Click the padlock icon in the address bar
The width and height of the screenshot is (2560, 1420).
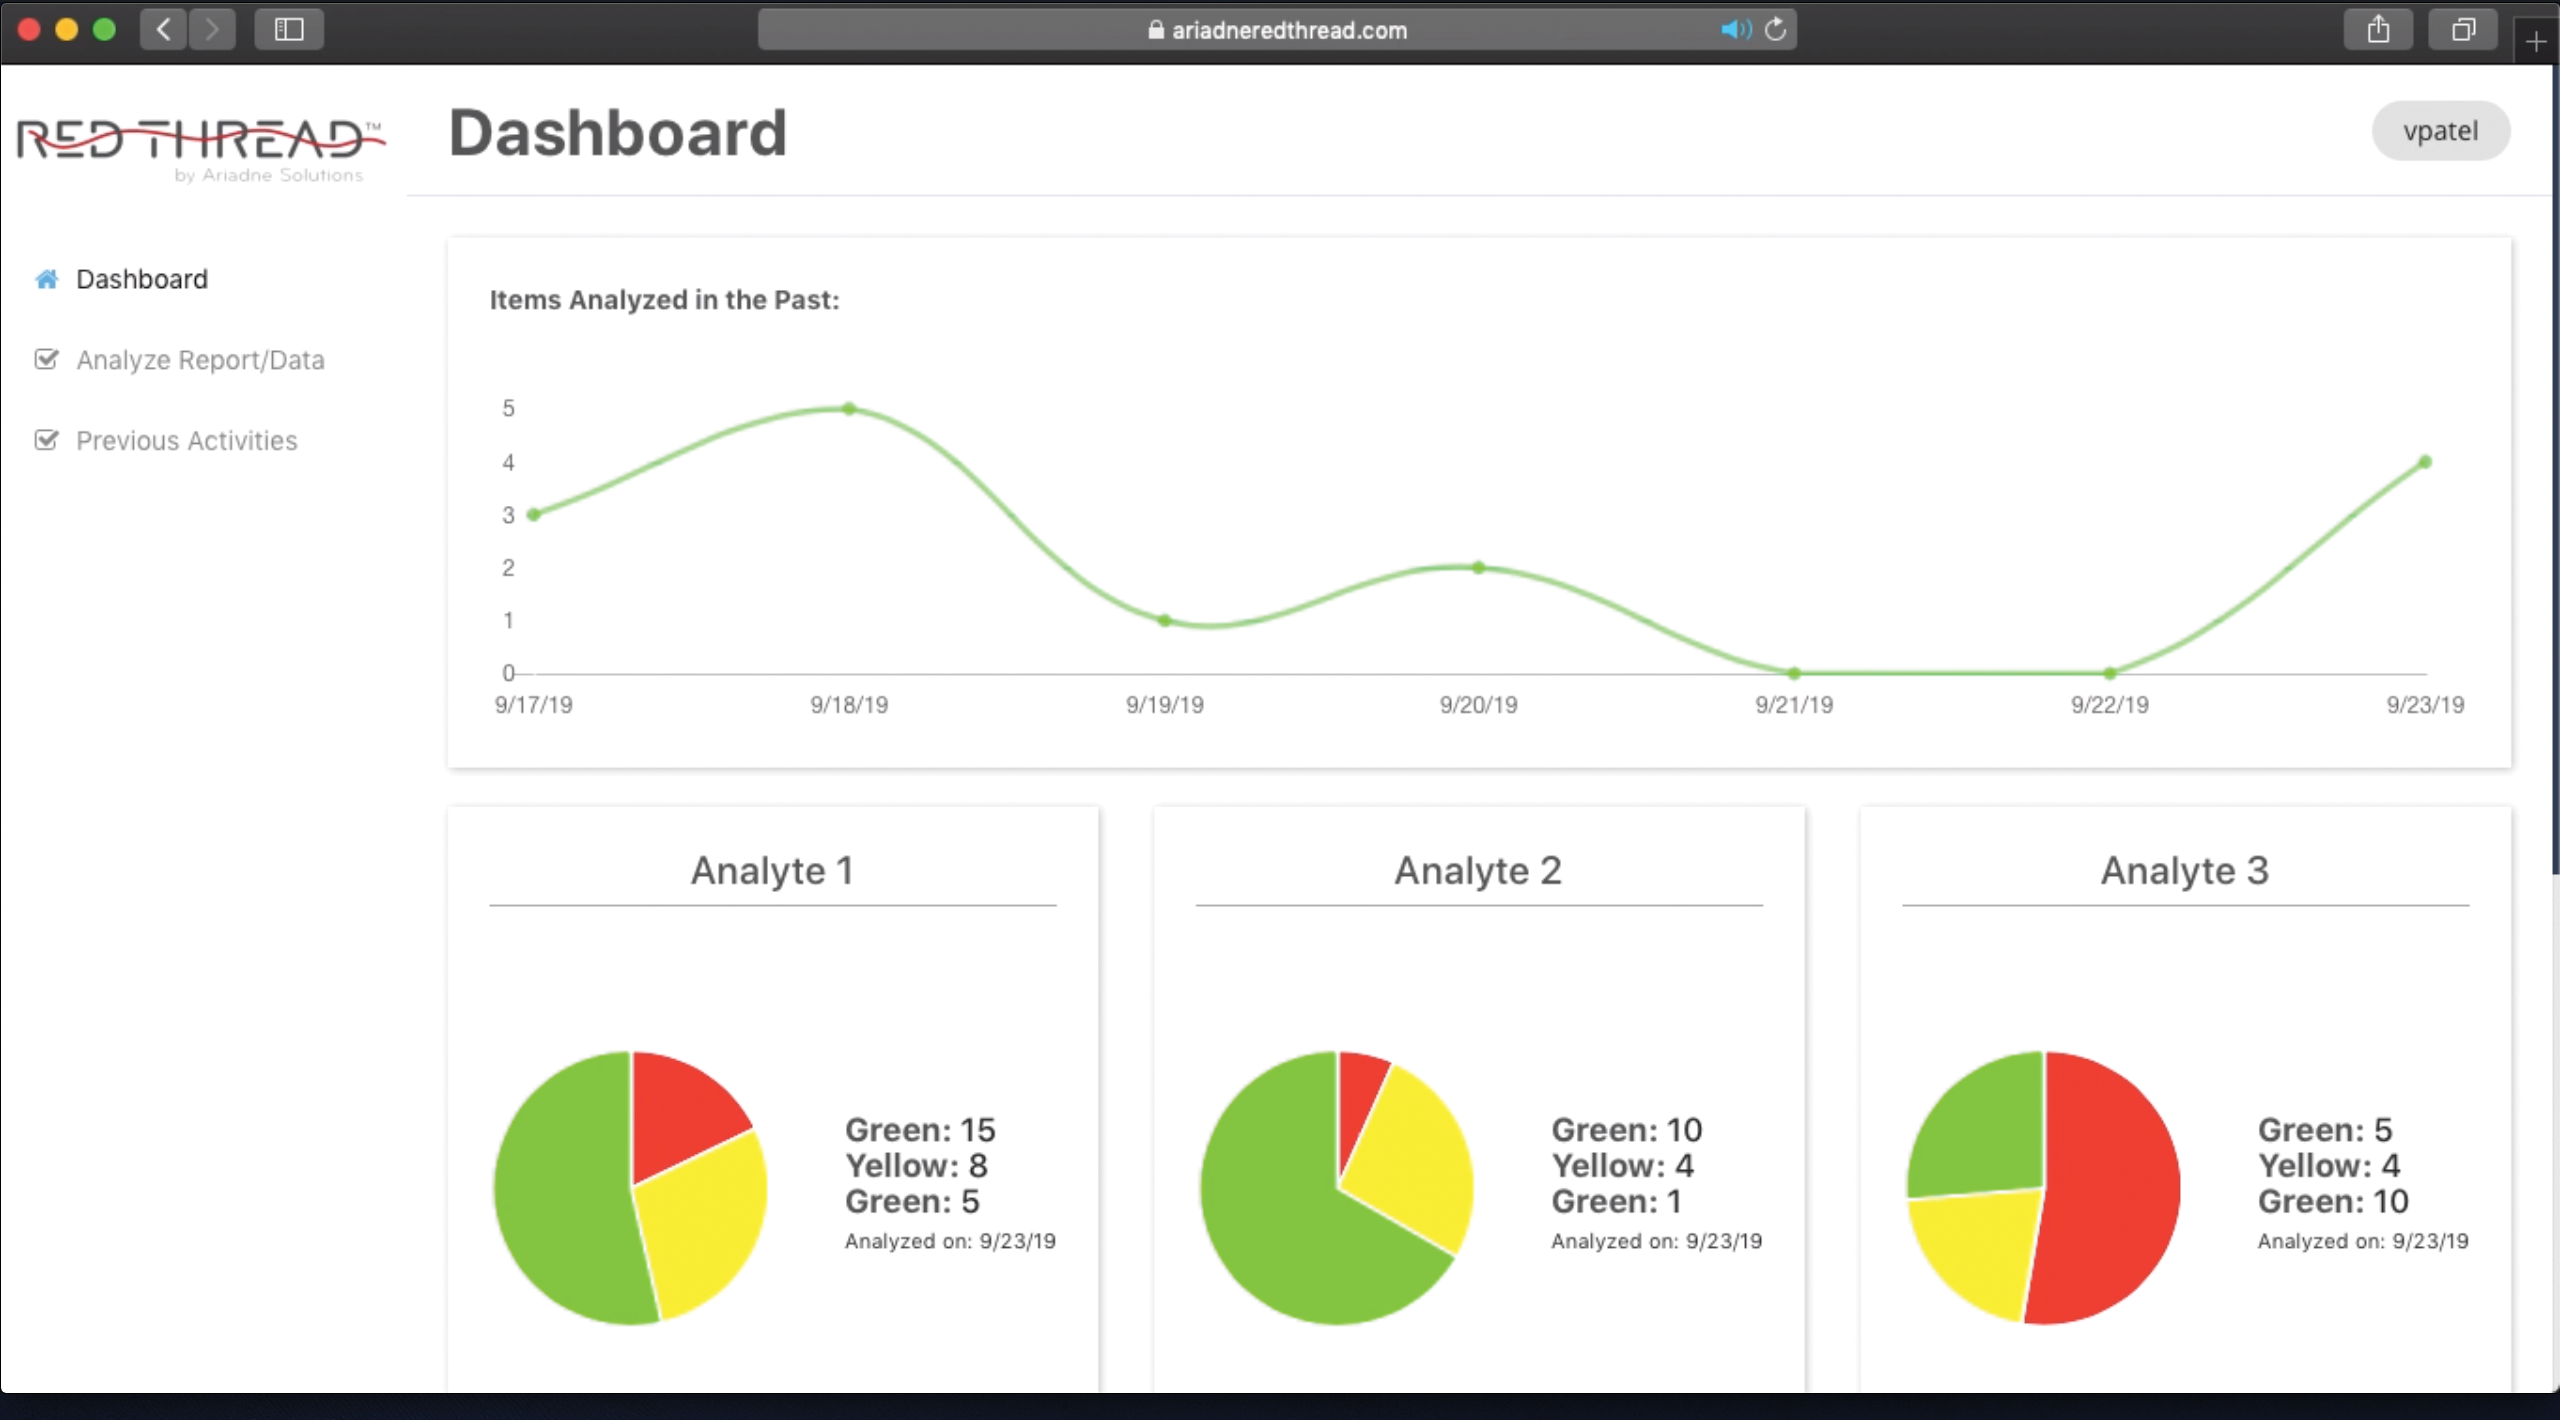pos(1155,29)
